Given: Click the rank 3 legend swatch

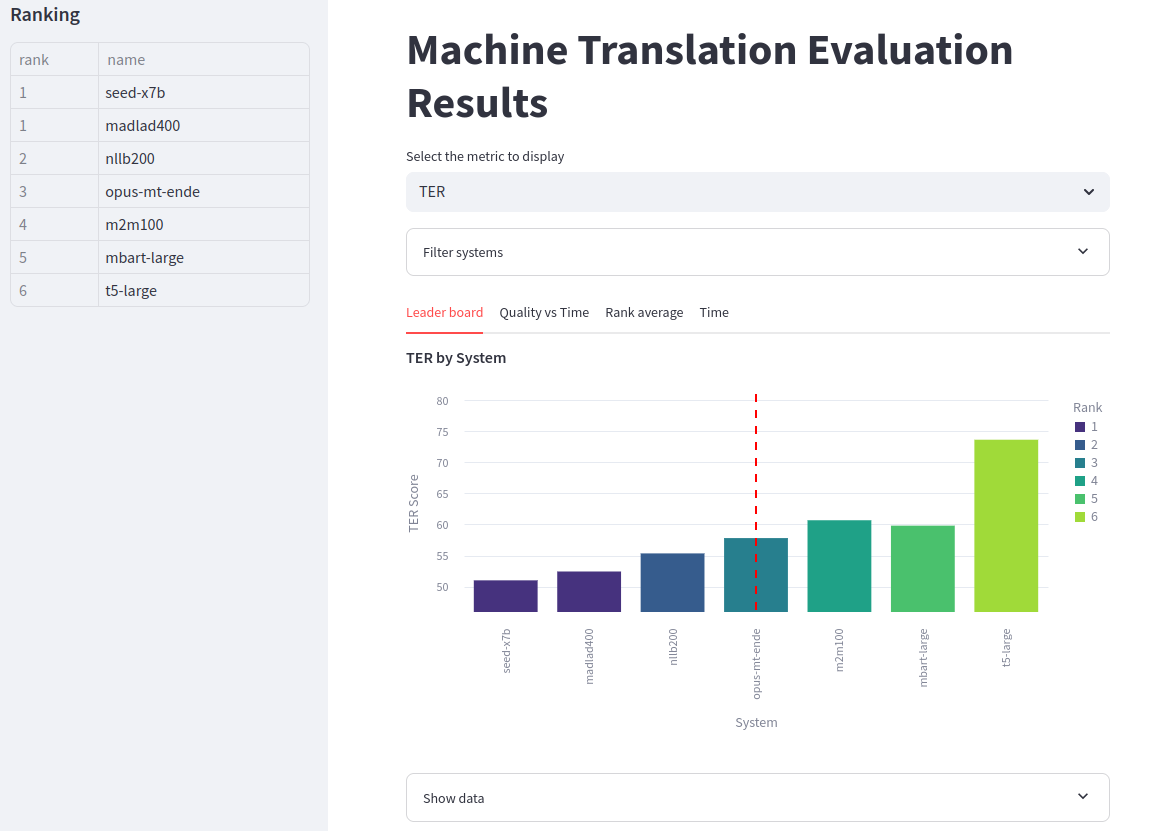Looking at the screenshot, I should (1080, 463).
